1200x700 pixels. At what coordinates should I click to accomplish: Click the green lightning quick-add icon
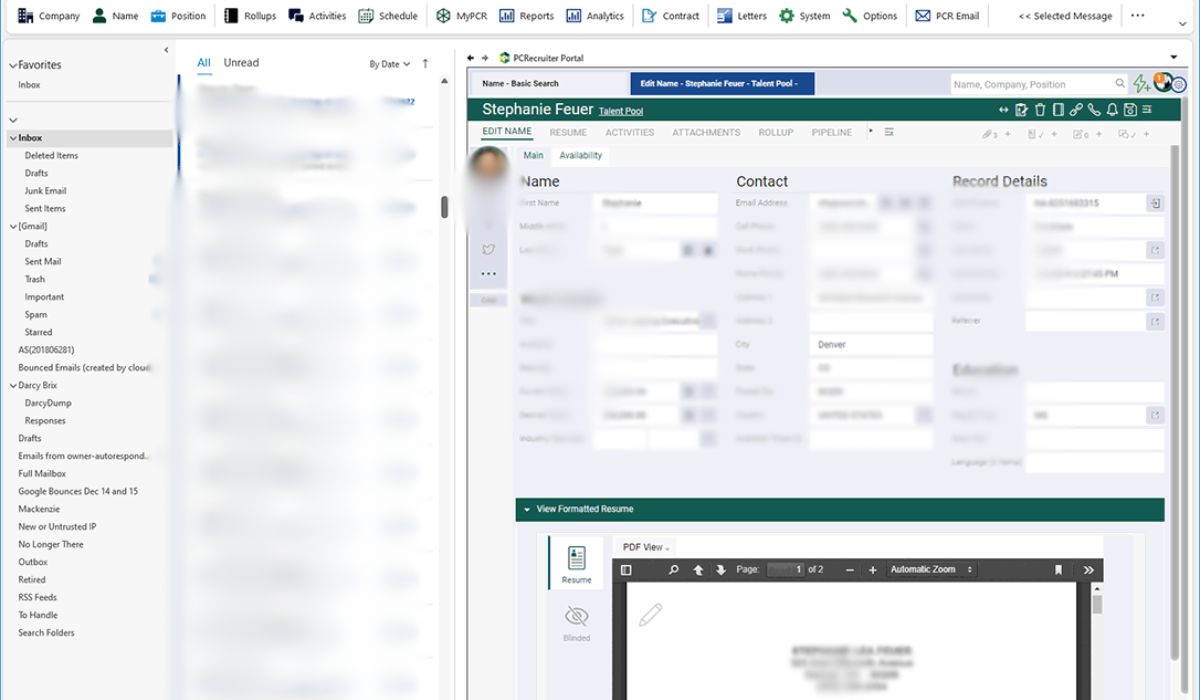[1141, 84]
